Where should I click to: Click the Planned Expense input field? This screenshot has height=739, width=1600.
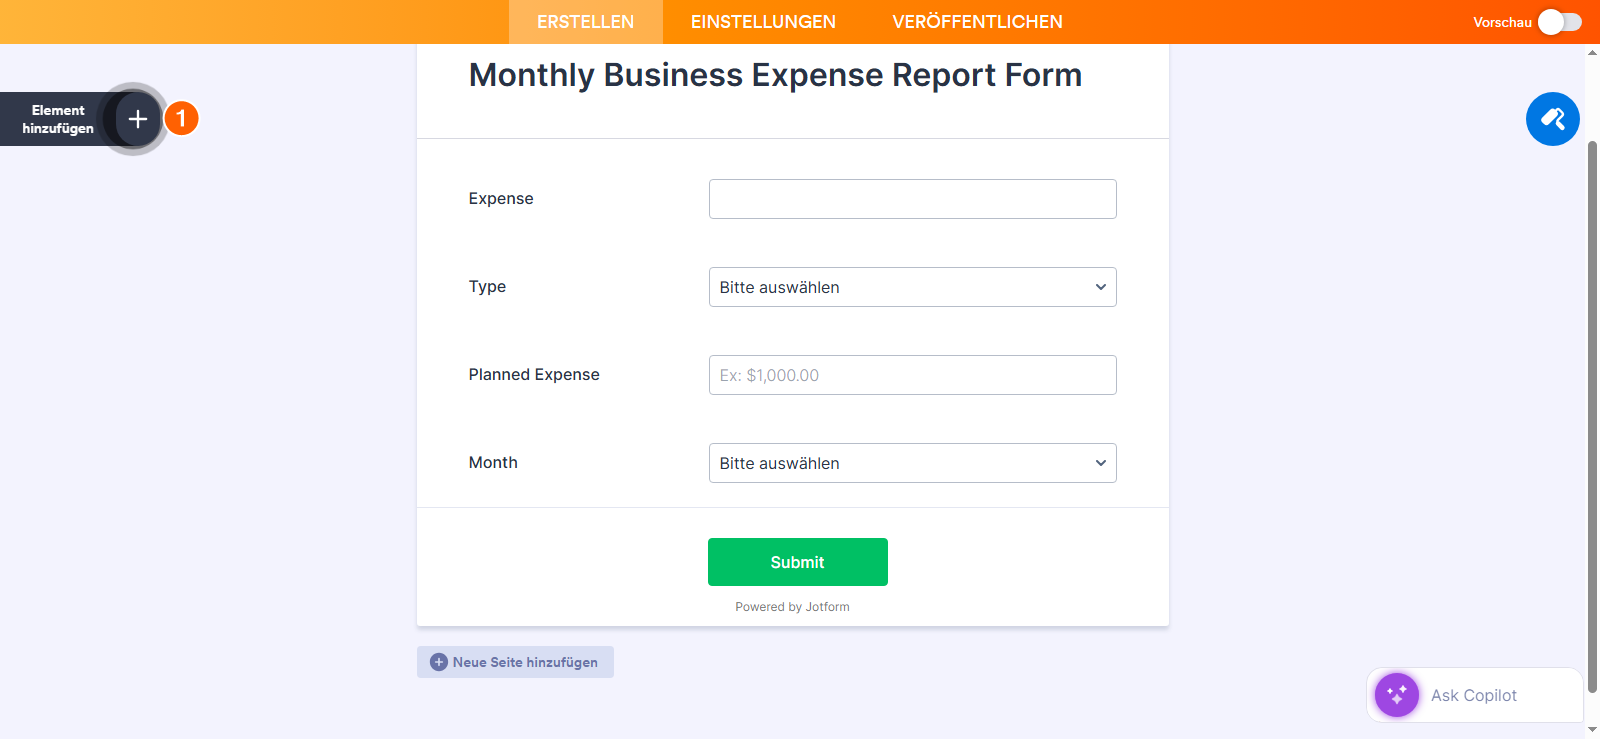(x=912, y=375)
